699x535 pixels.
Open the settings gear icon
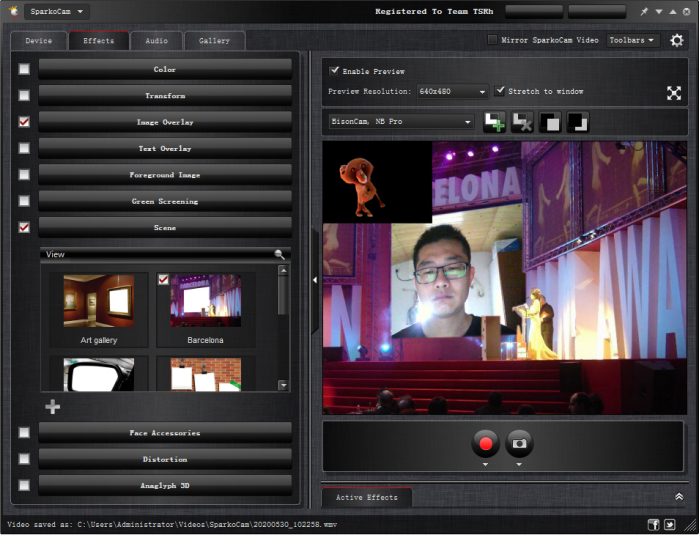pyautogui.click(x=676, y=41)
